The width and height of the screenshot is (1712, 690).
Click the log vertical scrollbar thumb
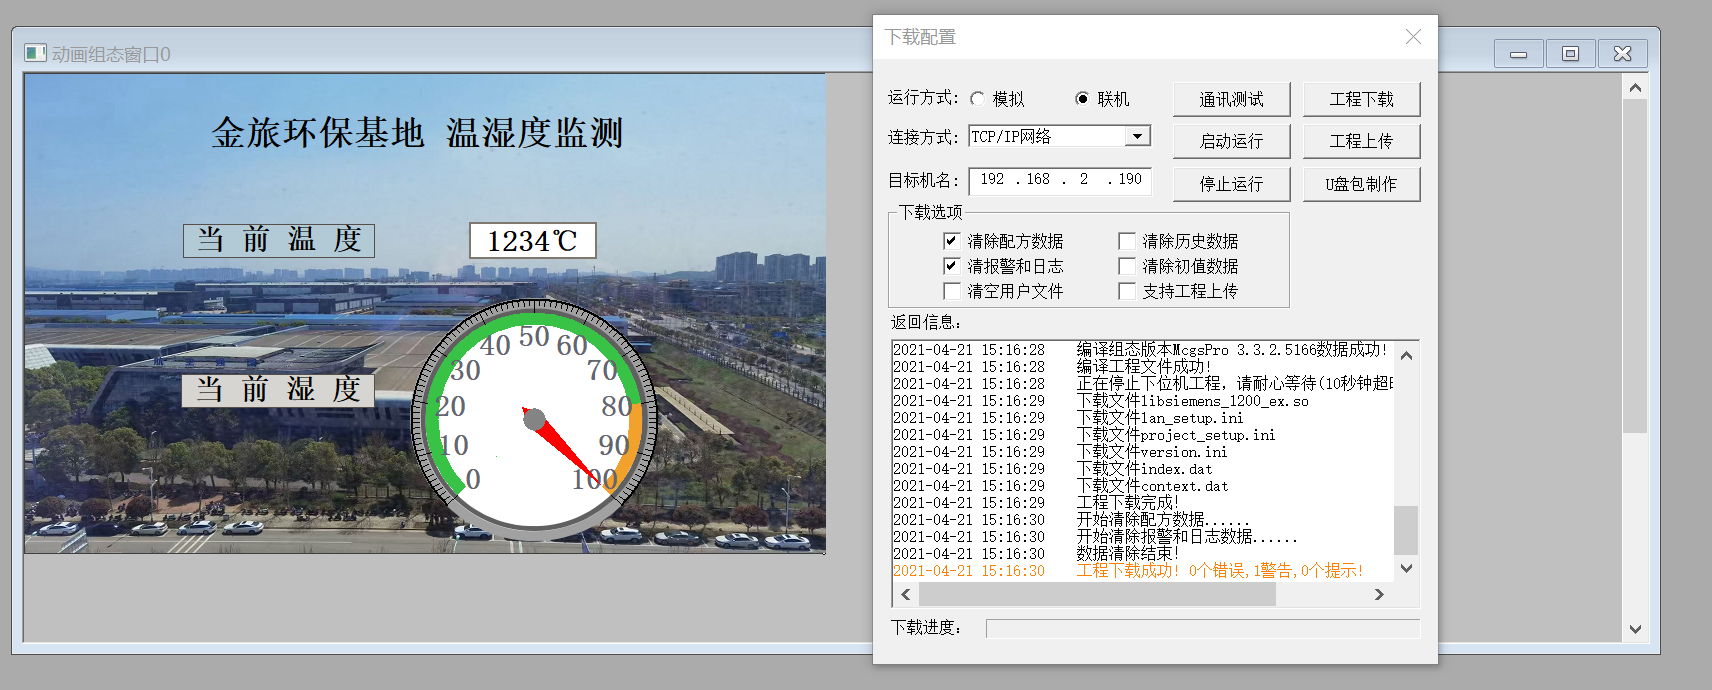tap(1406, 529)
